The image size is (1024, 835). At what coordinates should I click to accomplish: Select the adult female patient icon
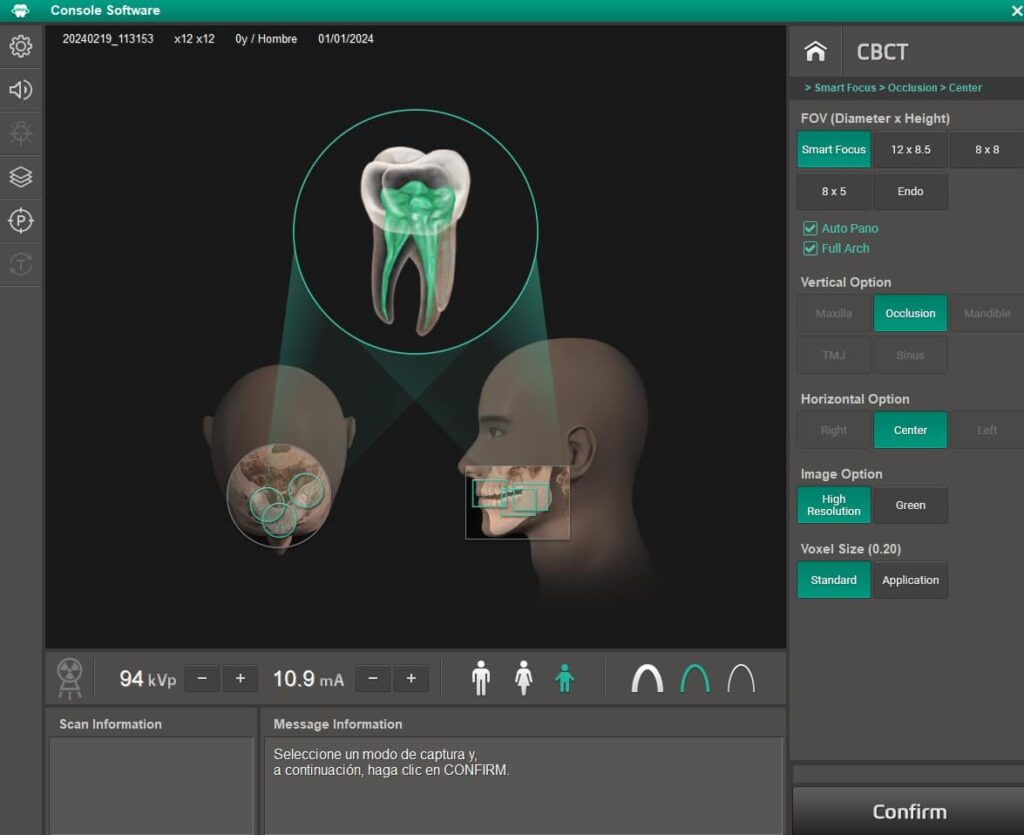coord(523,678)
